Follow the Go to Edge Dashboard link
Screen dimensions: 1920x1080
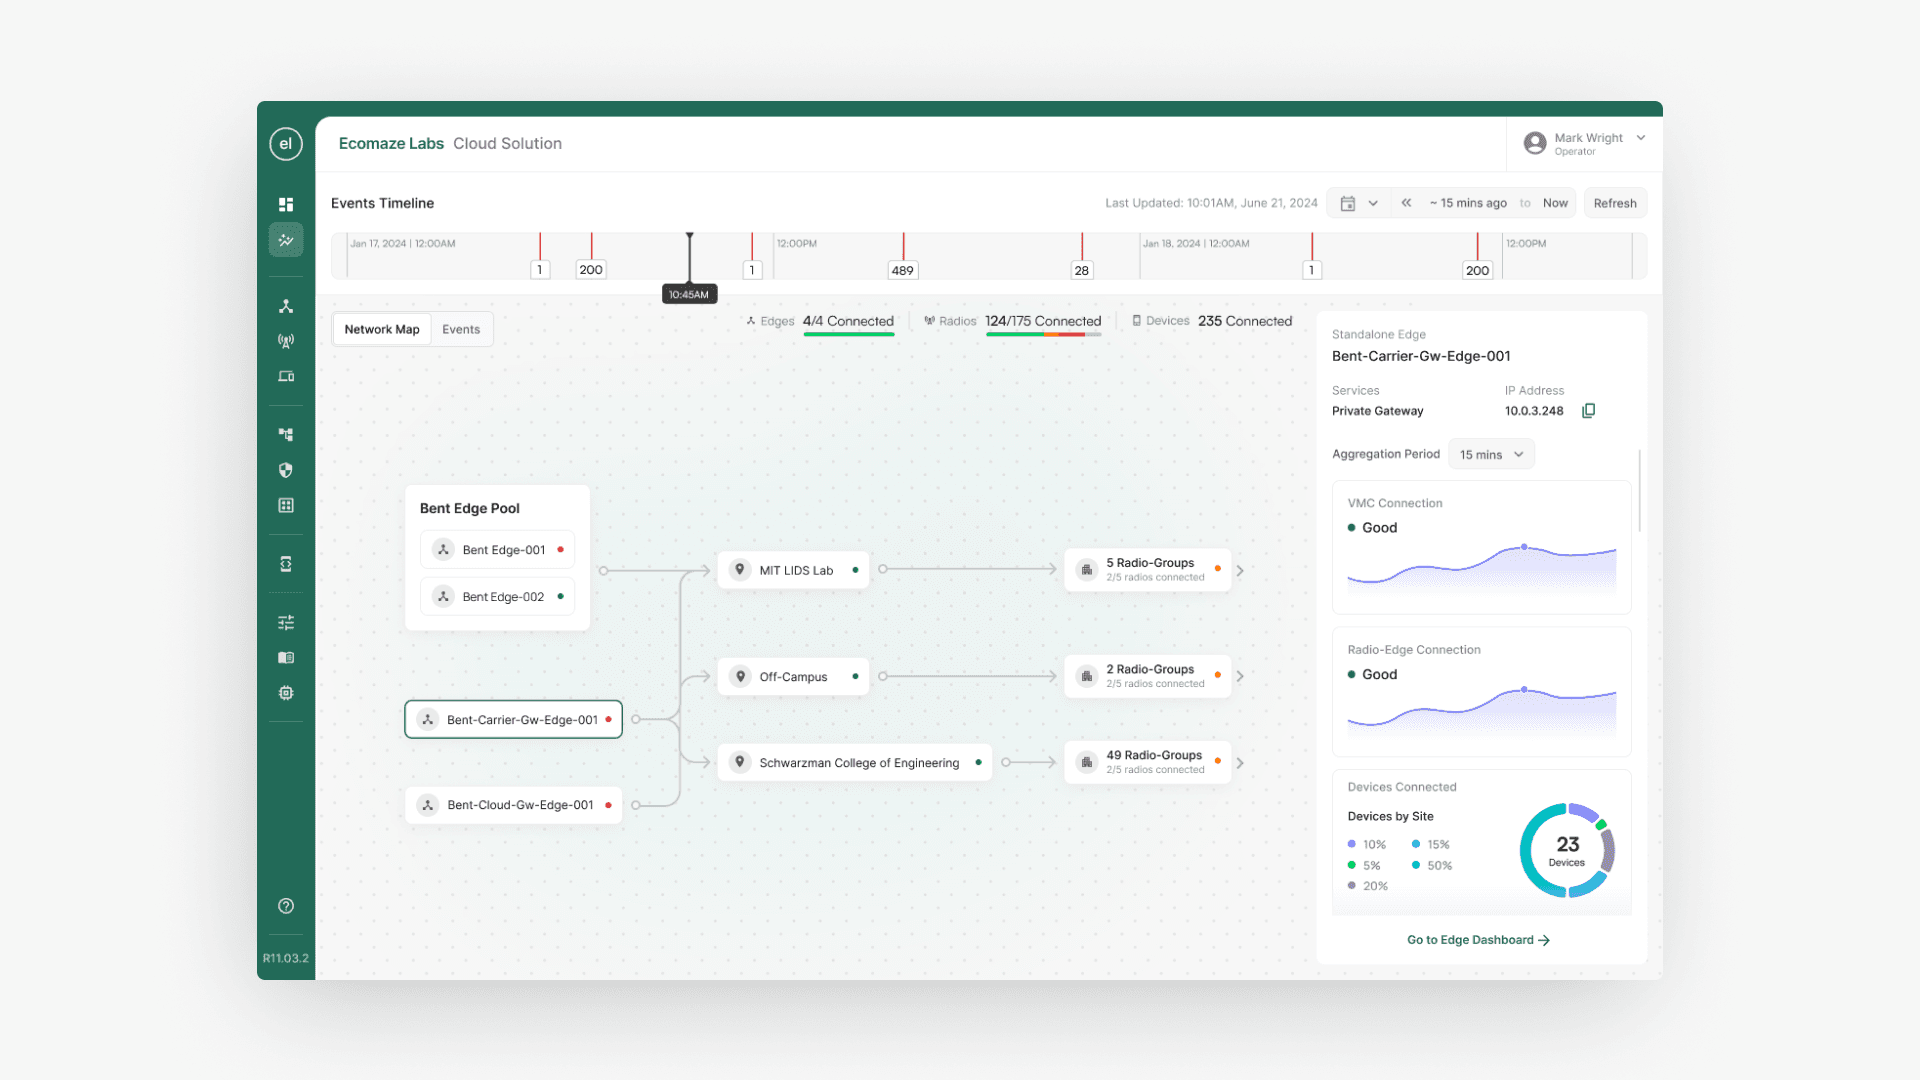[x=1477, y=940]
